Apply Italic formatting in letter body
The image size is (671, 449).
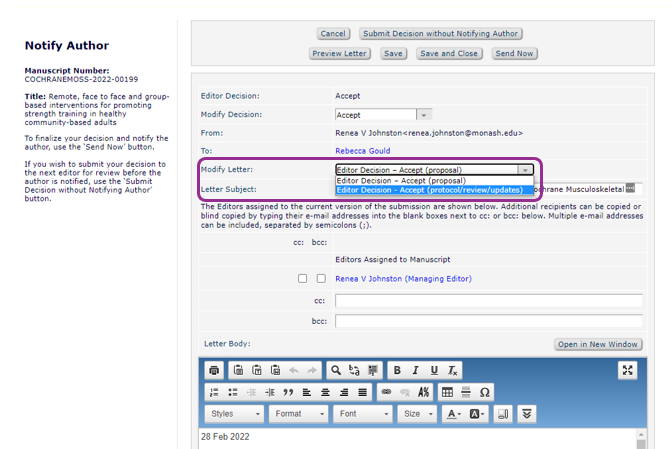pos(415,370)
